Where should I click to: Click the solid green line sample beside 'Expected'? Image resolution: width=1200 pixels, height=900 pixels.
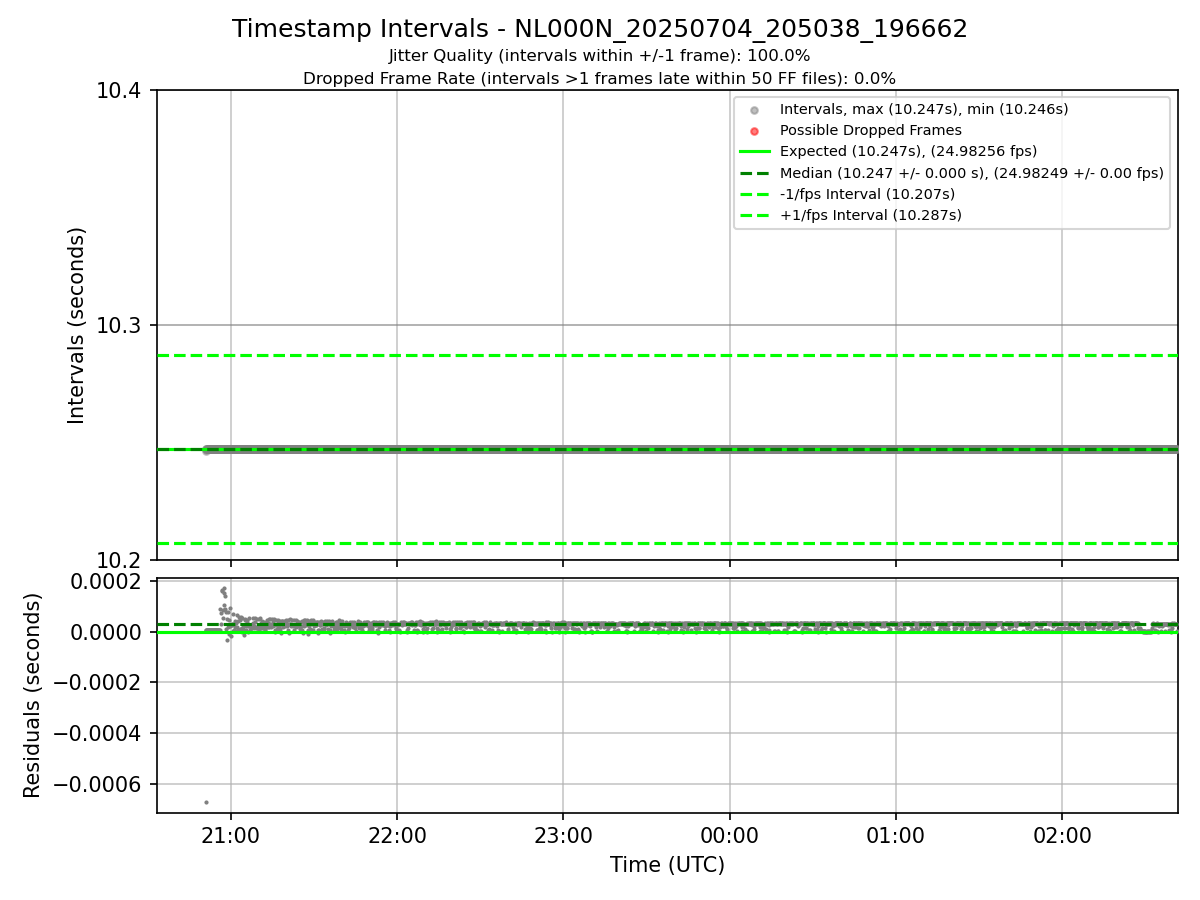755,152
